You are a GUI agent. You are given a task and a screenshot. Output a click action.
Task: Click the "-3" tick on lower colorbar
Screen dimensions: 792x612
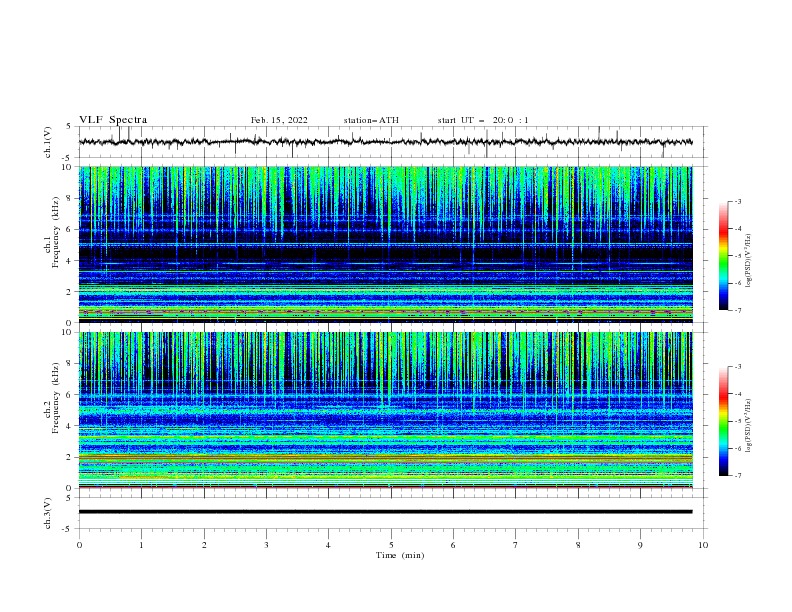738,367
